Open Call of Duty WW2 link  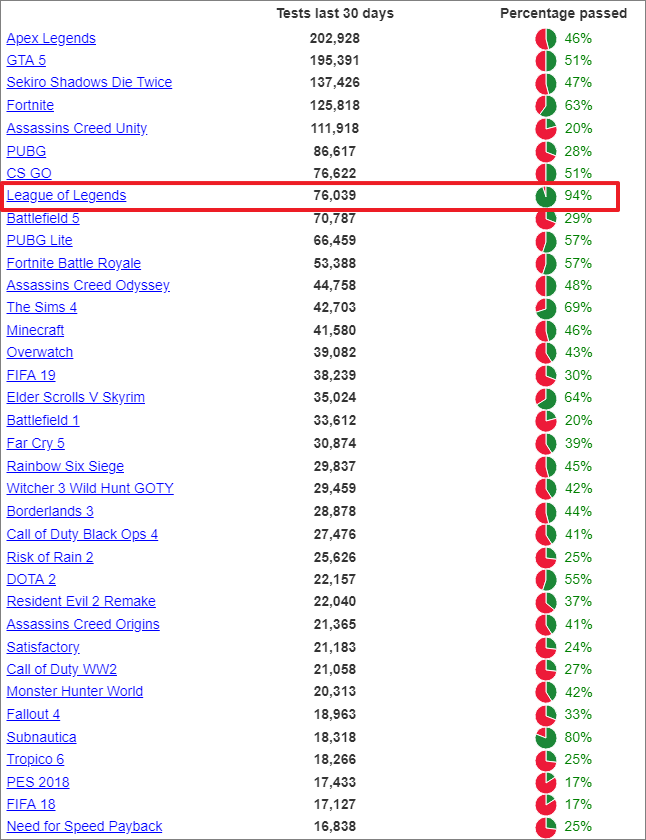click(62, 670)
